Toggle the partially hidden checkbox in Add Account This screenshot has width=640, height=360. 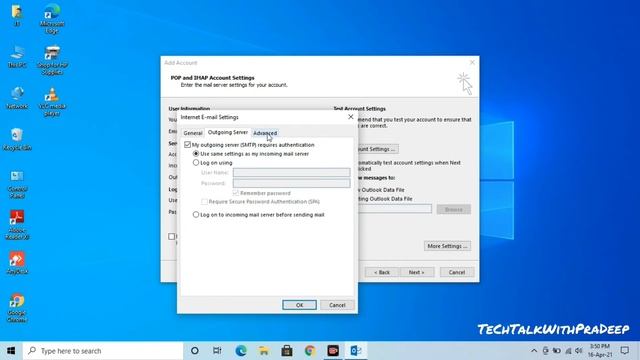tap(172, 236)
